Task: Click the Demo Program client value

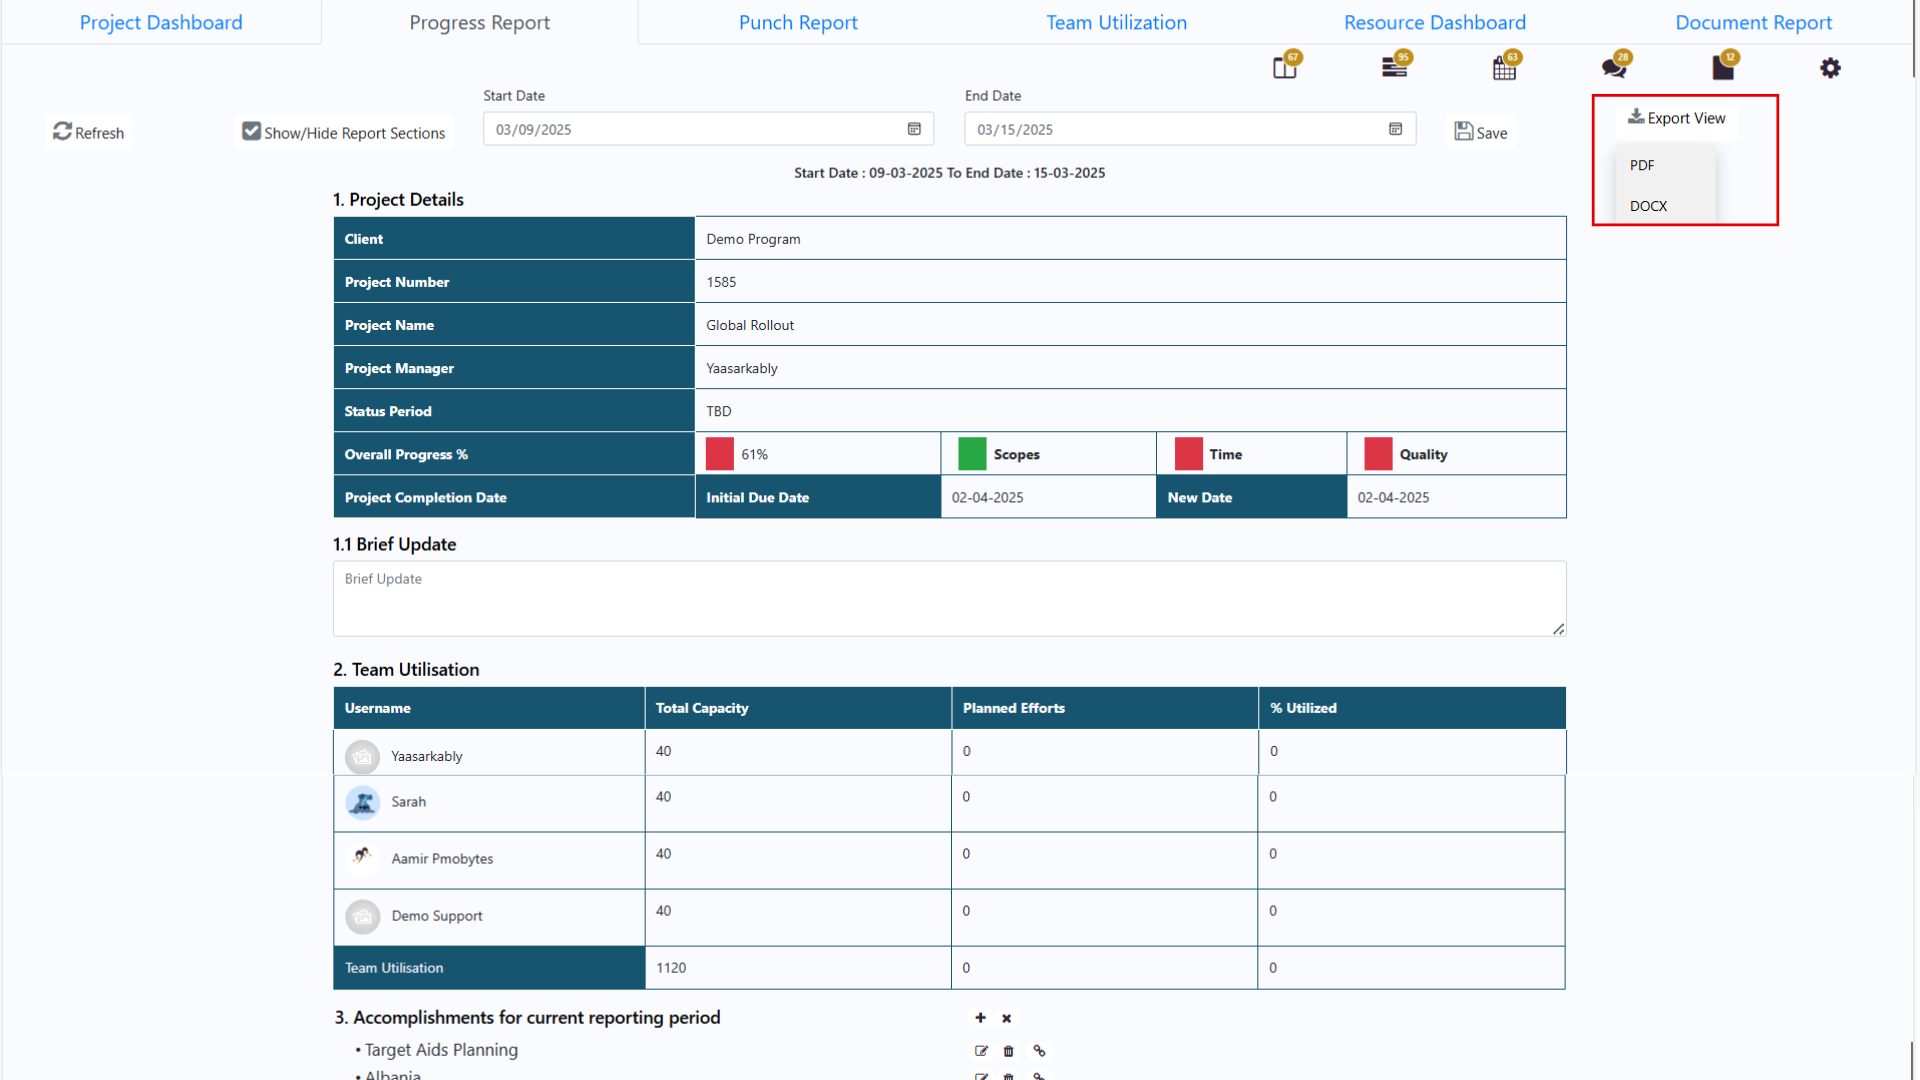Action: point(753,239)
